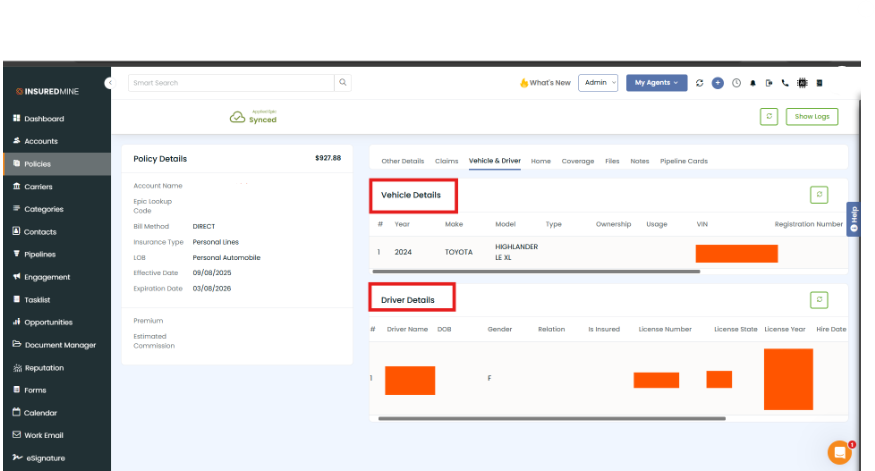Click the blue plus add icon
This screenshot has height=471, width=875.
point(717,83)
